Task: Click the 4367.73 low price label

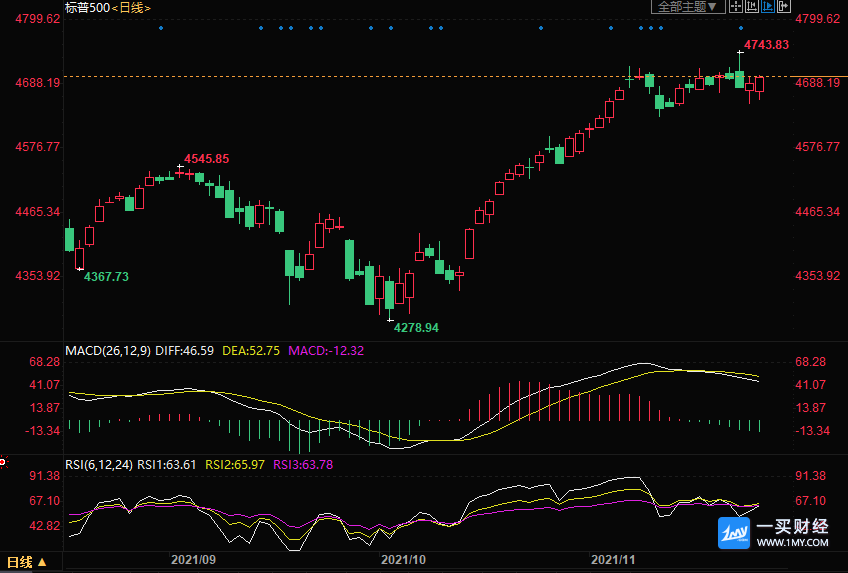Action: (107, 277)
